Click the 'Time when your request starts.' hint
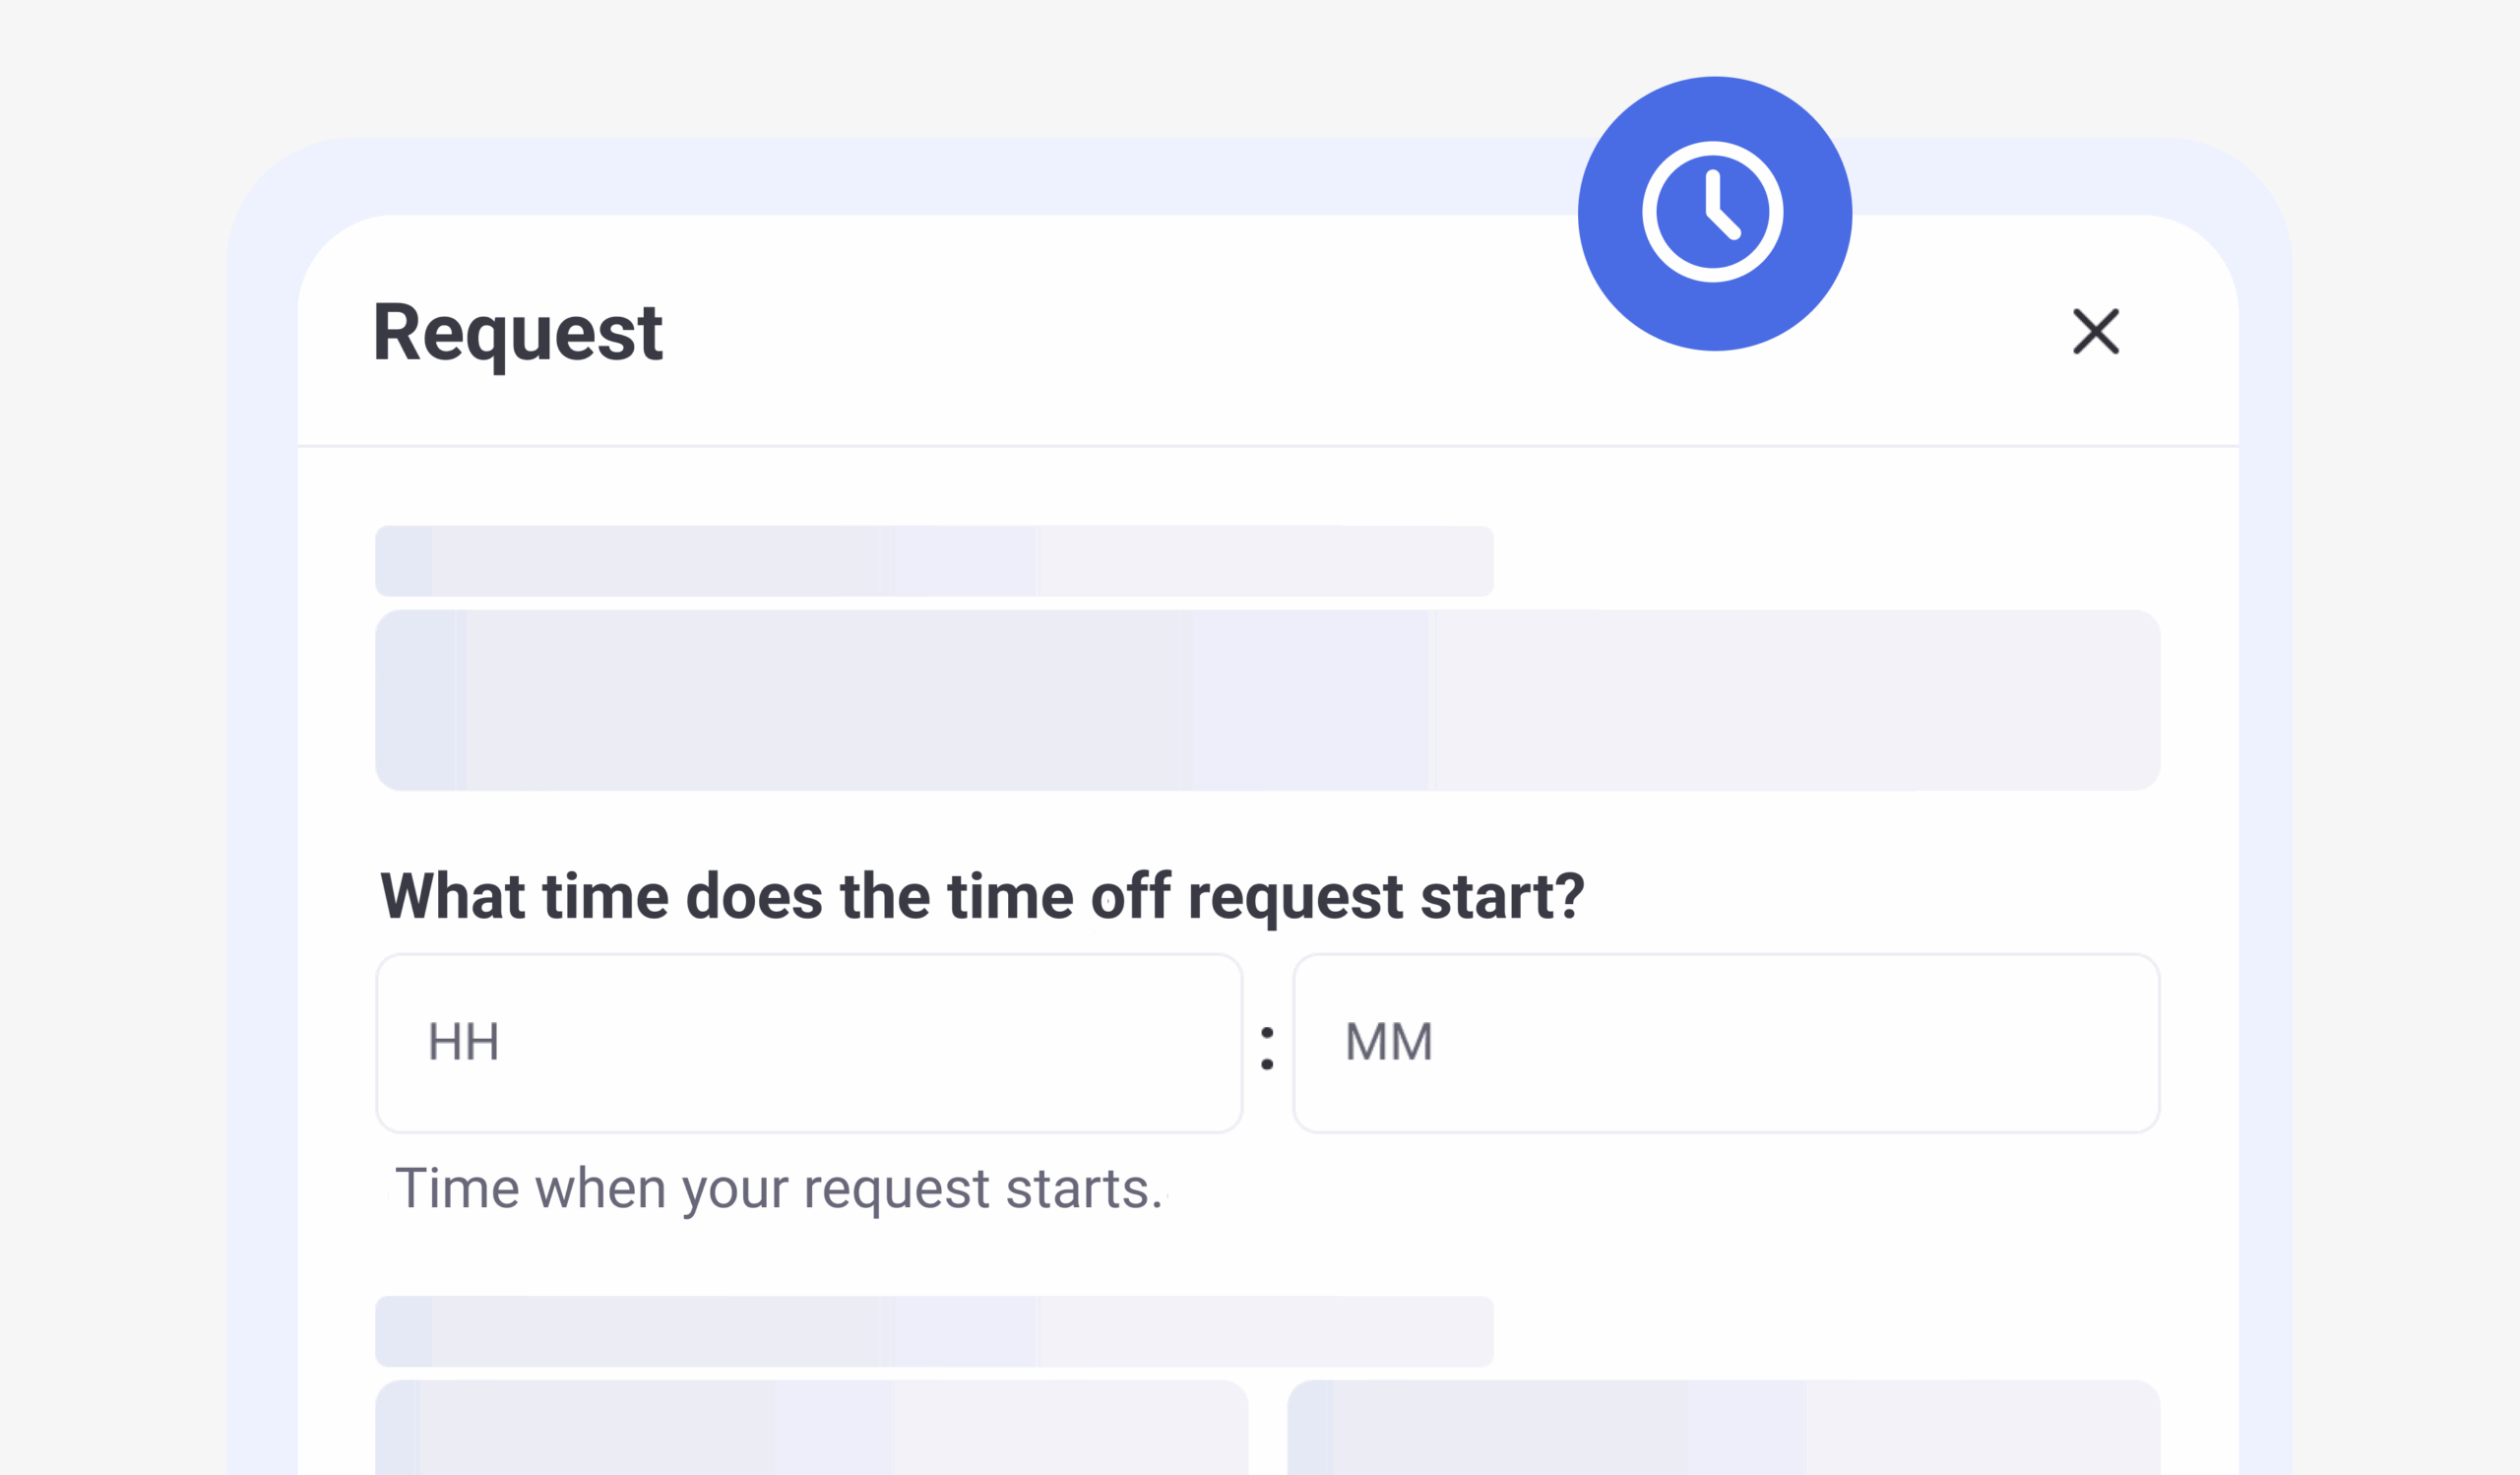 pyautogui.click(x=779, y=1188)
